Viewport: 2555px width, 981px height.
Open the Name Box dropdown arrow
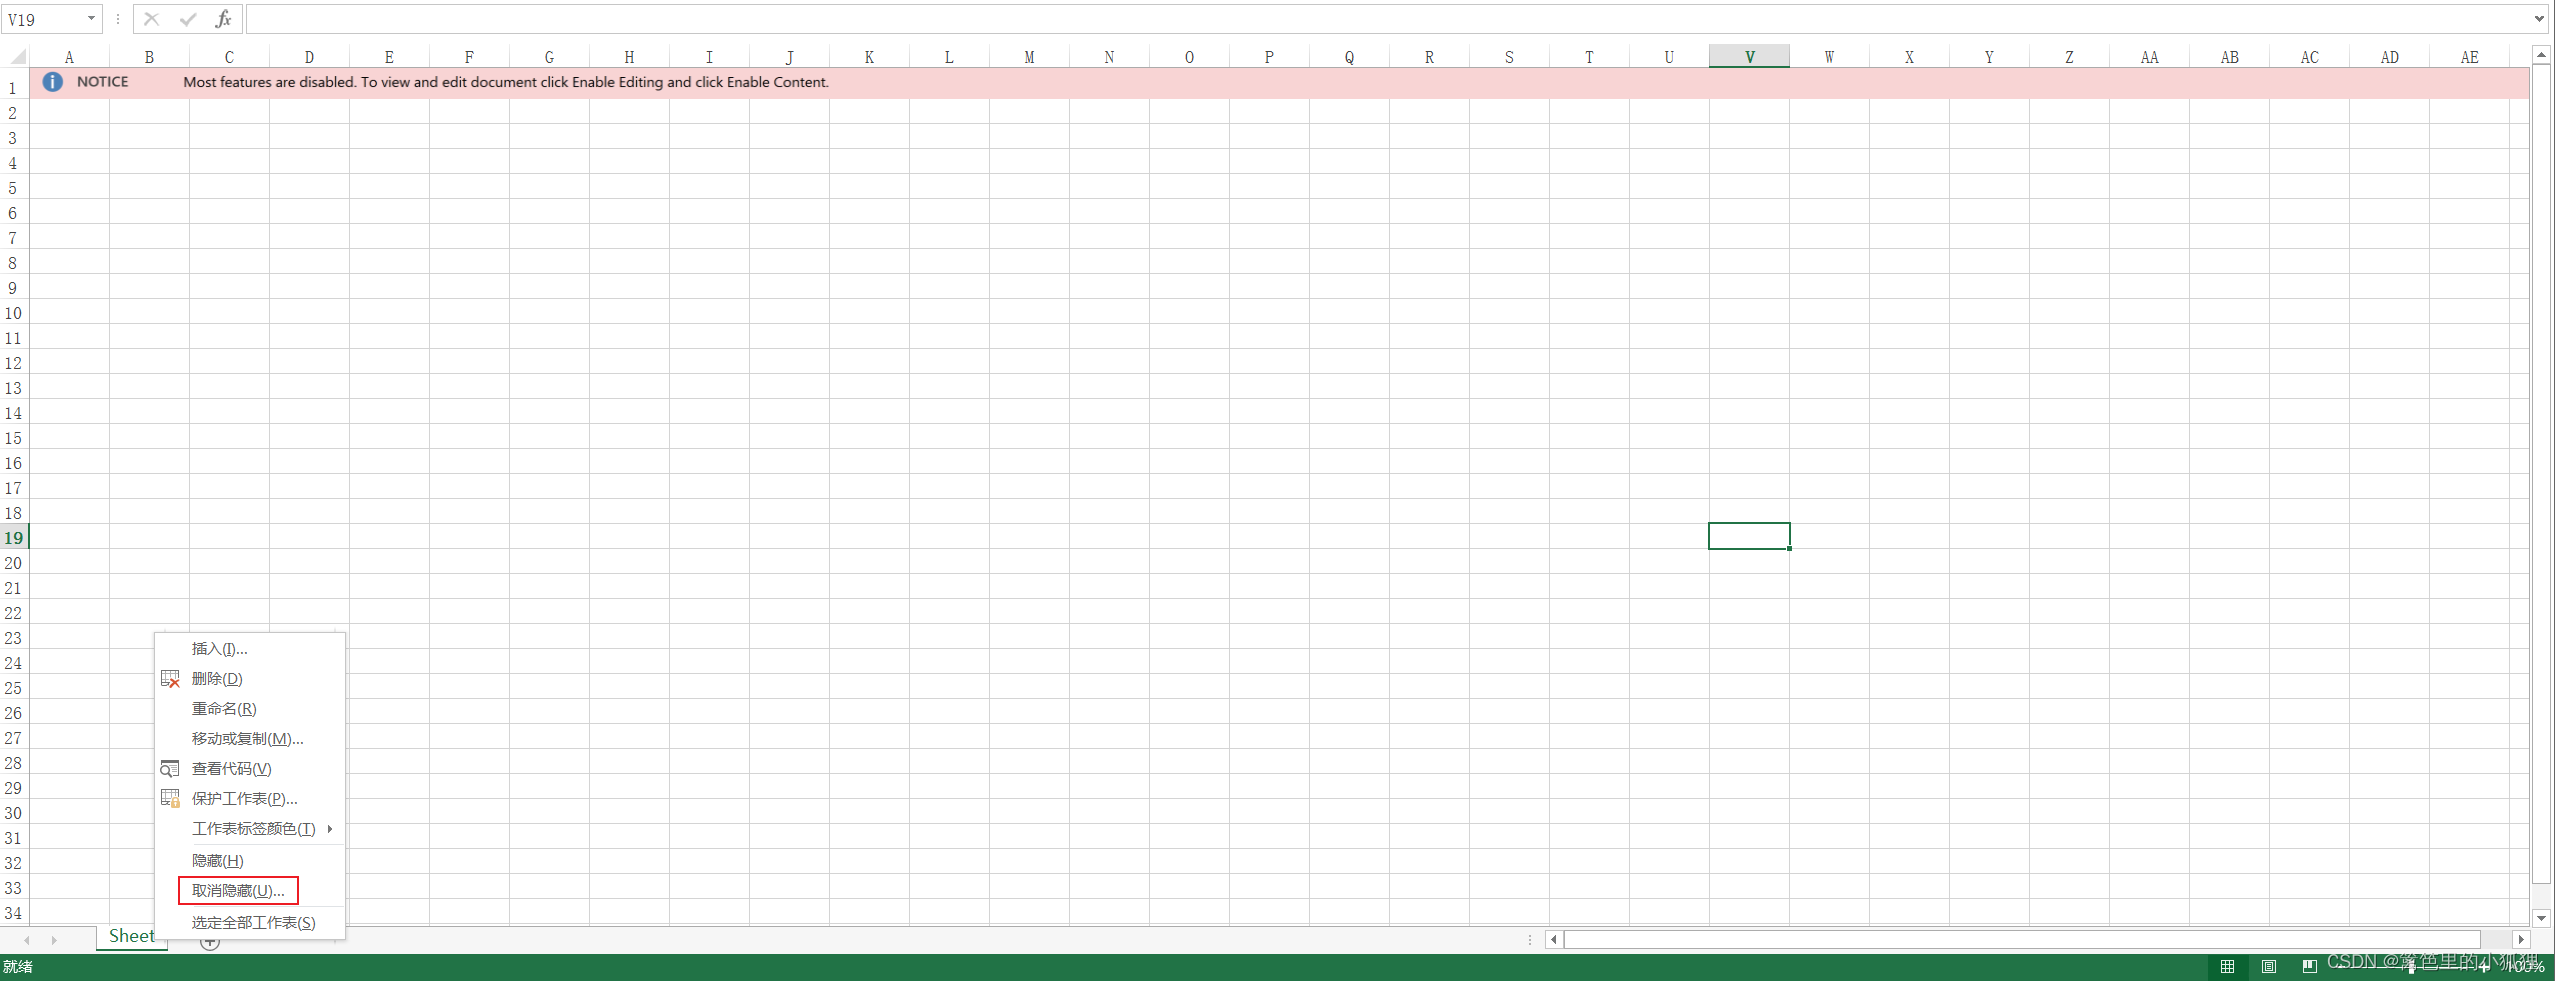(91, 19)
